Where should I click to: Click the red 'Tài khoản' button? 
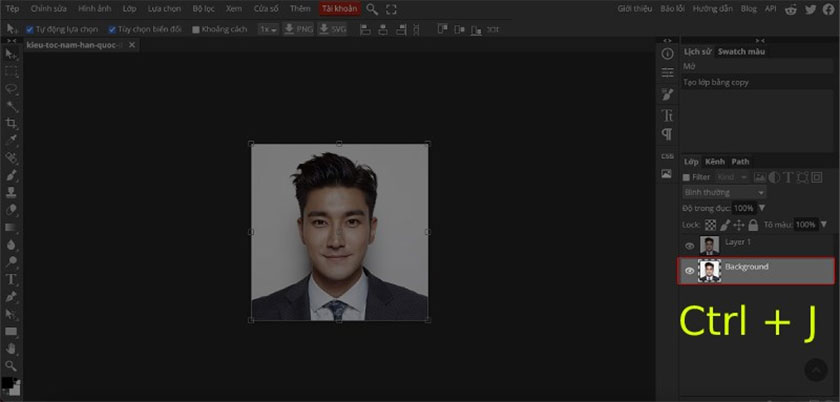click(338, 9)
